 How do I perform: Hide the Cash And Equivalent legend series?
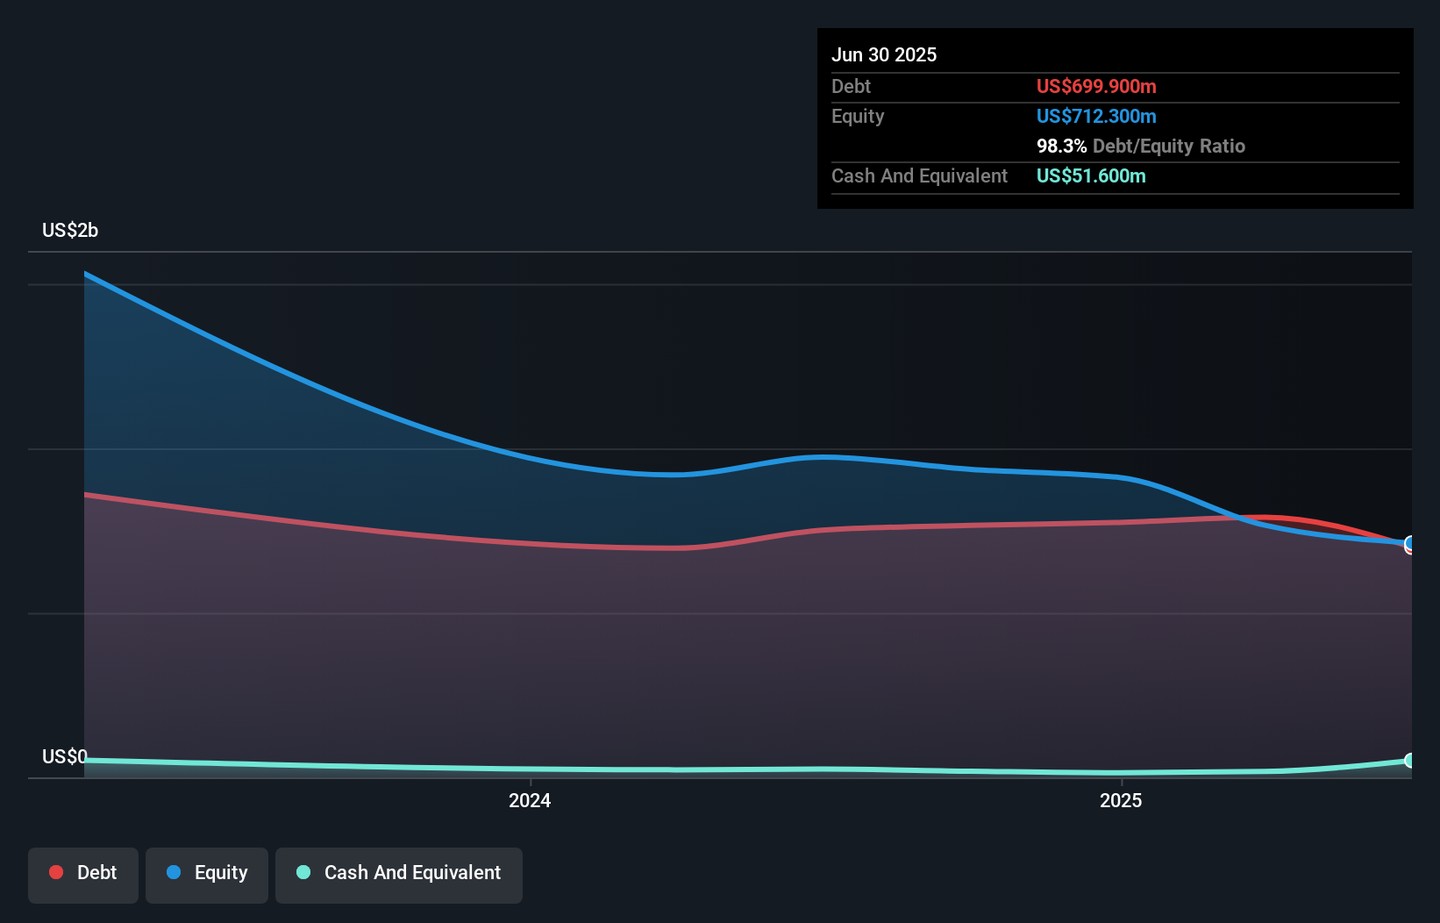click(399, 874)
